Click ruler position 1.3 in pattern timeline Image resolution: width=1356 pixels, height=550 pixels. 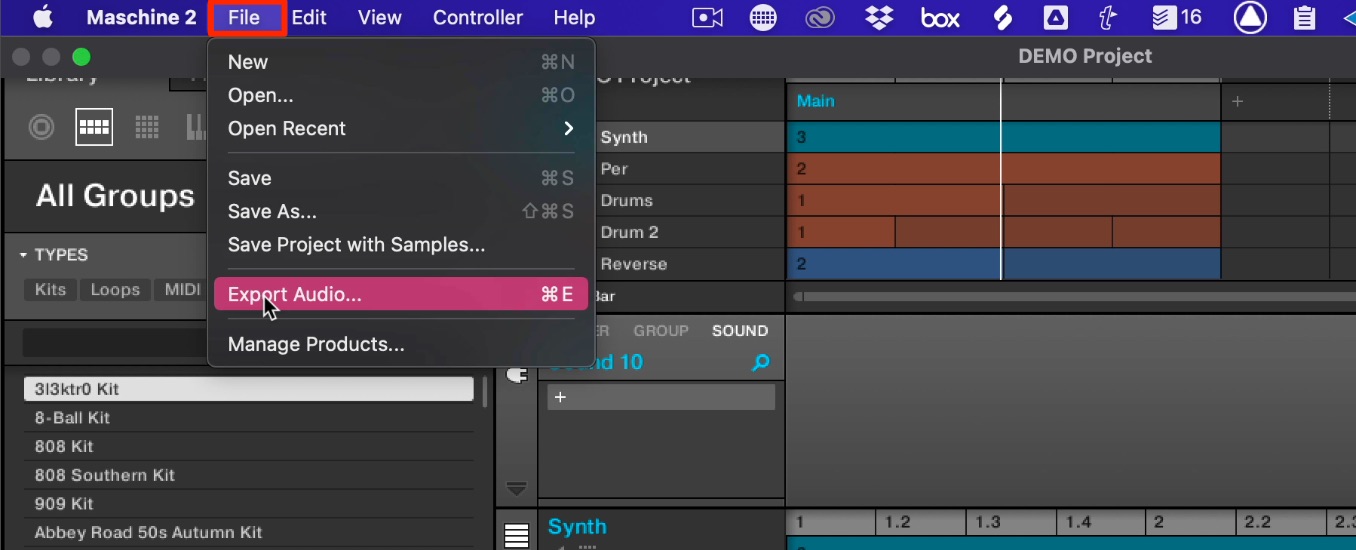(x=988, y=523)
